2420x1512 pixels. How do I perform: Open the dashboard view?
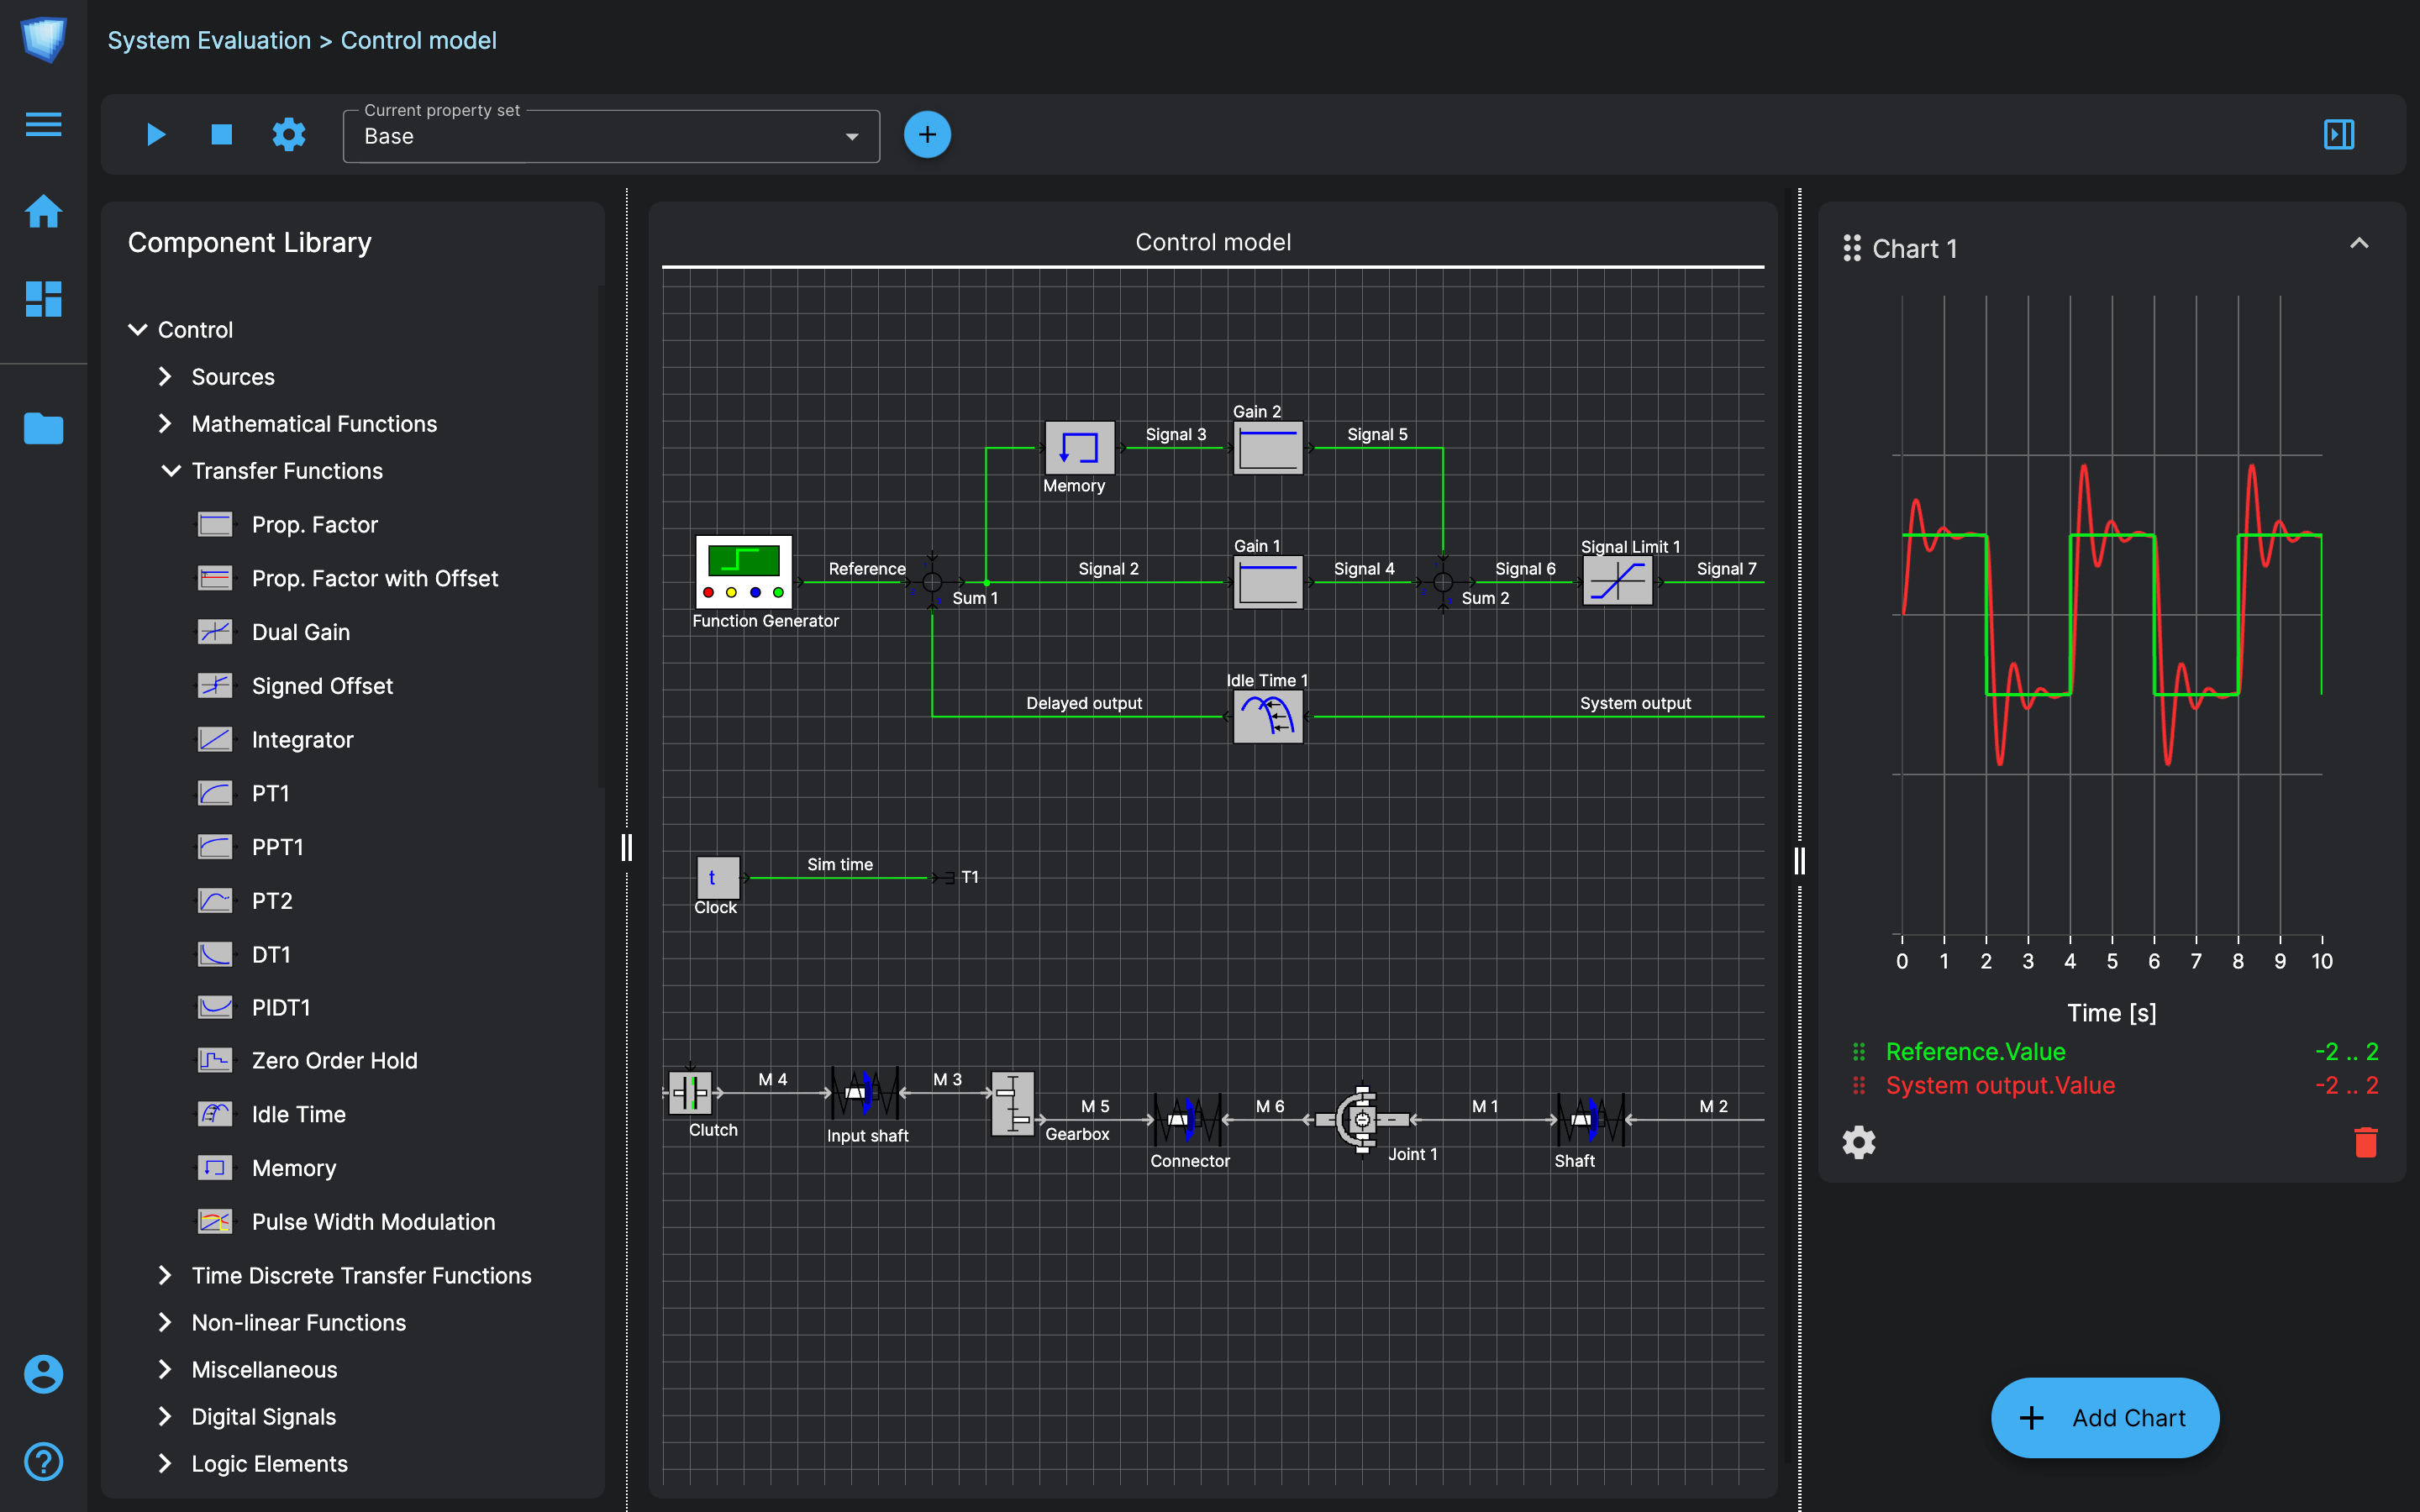click(43, 298)
